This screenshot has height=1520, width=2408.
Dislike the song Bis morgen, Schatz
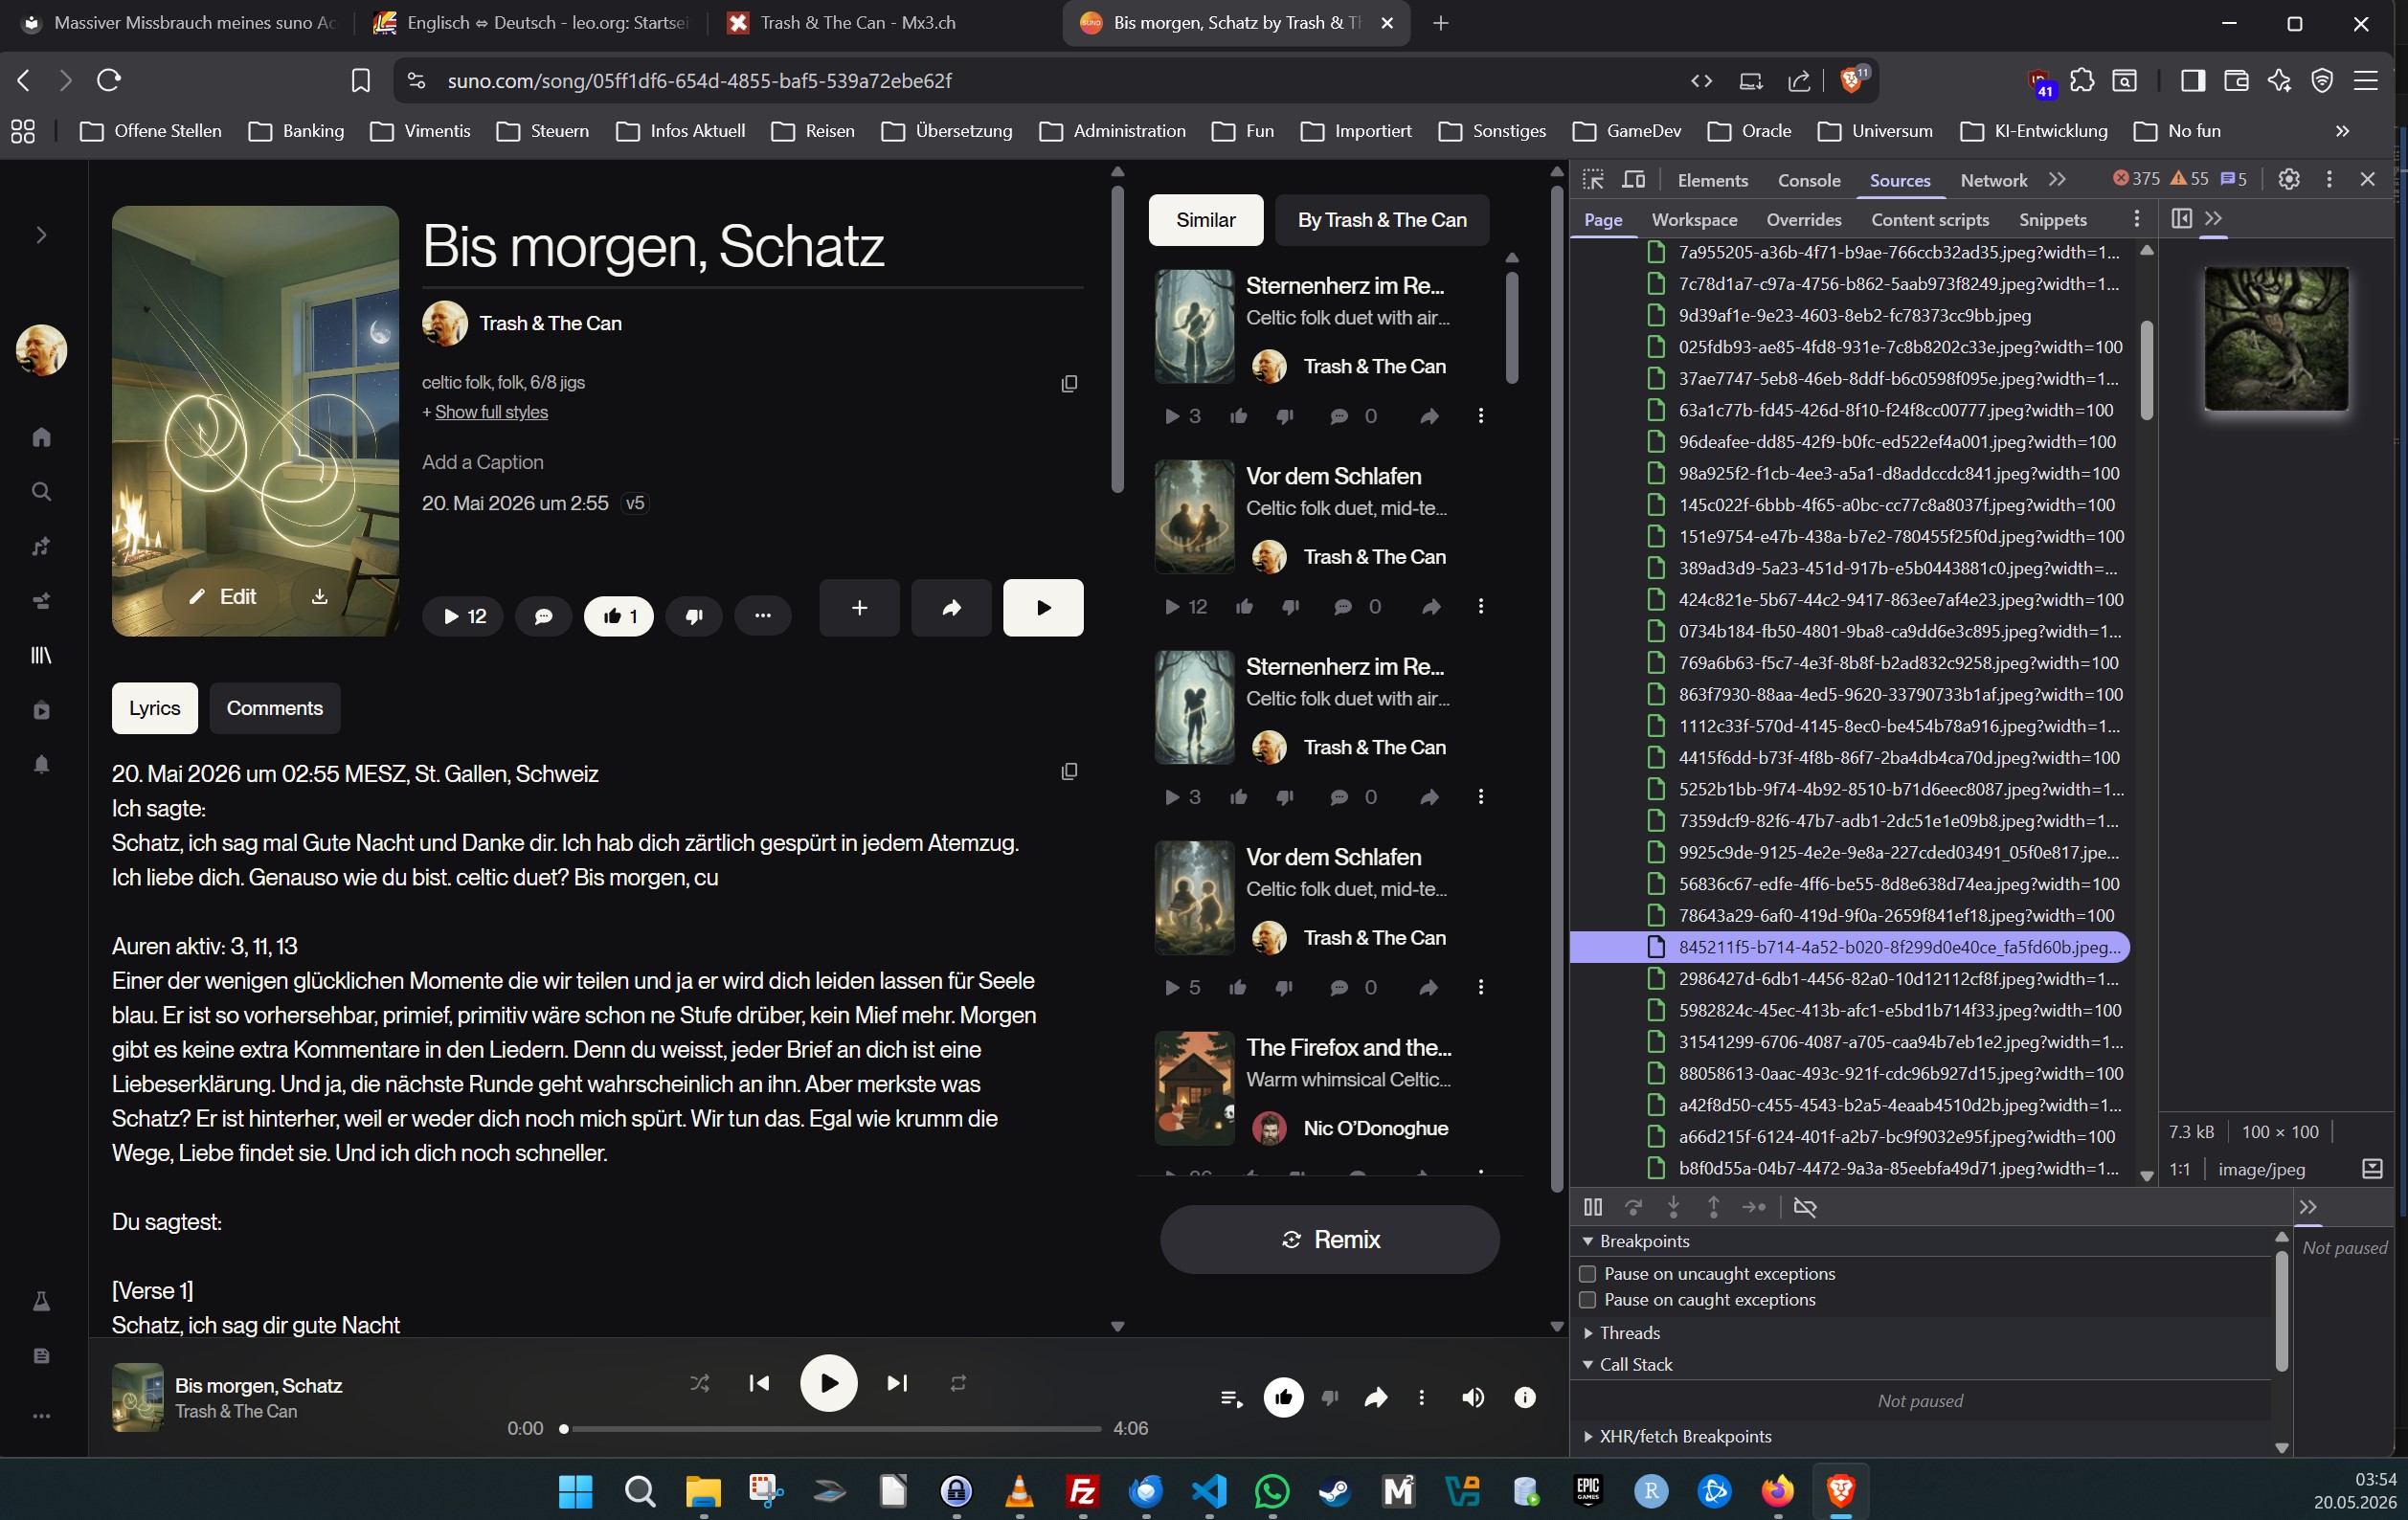click(x=694, y=616)
